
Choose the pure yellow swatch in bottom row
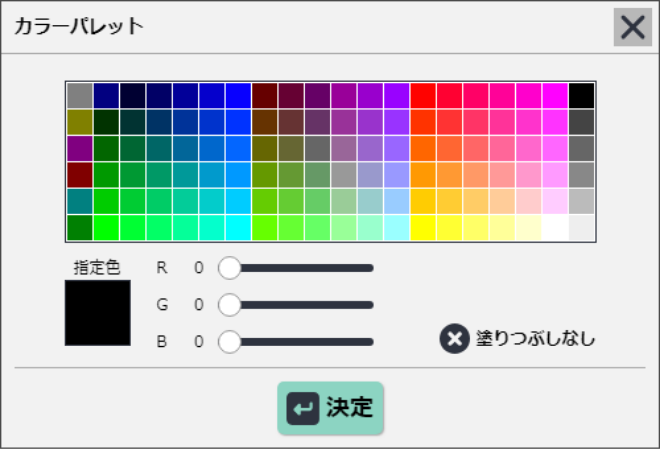(x=423, y=228)
